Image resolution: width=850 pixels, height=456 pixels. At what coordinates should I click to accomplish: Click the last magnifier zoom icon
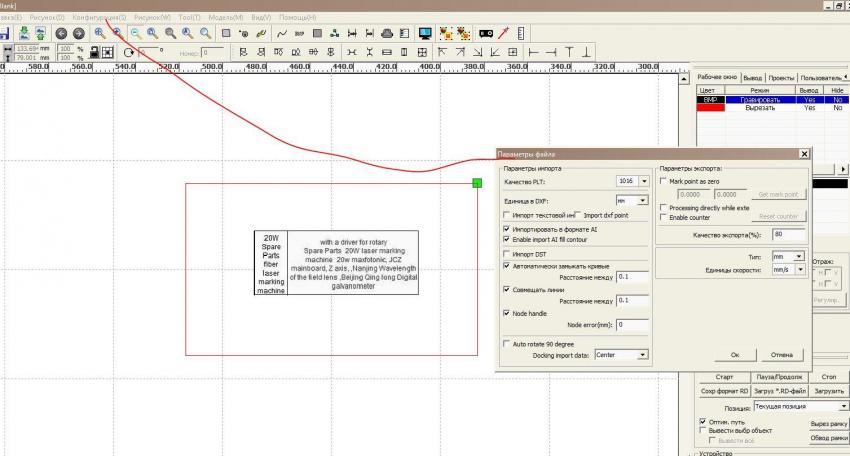[203, 33]
